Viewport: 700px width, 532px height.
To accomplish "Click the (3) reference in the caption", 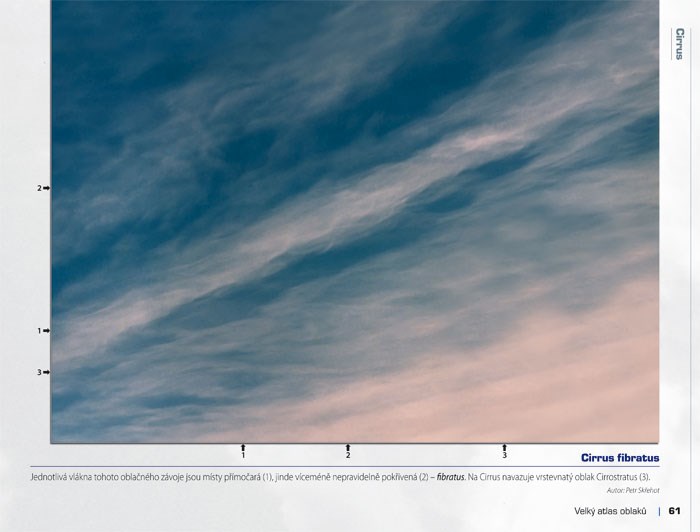I will 643,477.
